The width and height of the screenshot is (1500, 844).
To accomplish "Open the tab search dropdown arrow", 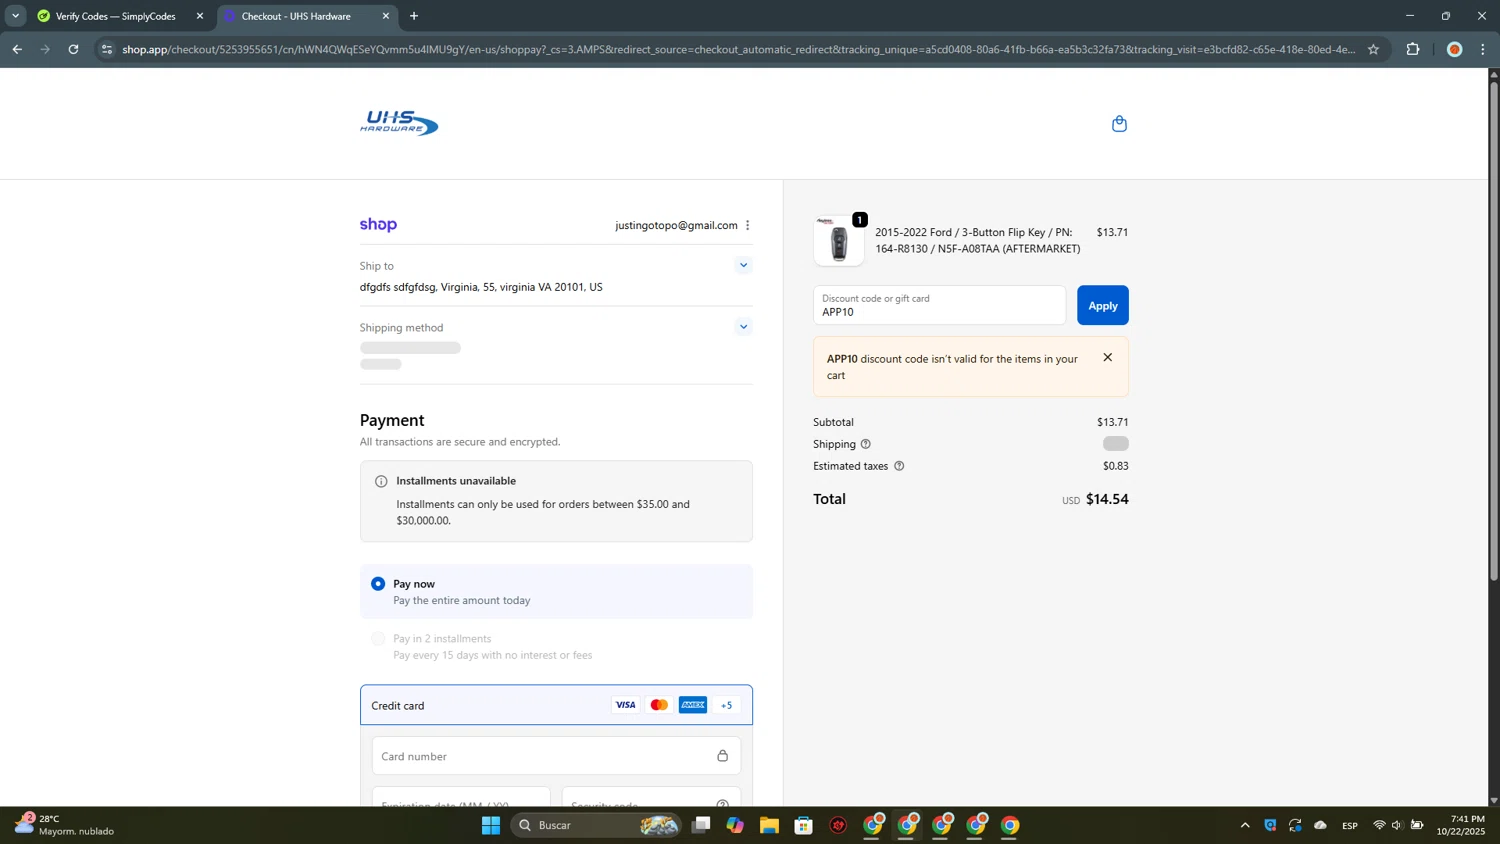I will pyautogui.click(x=15, y=16).
